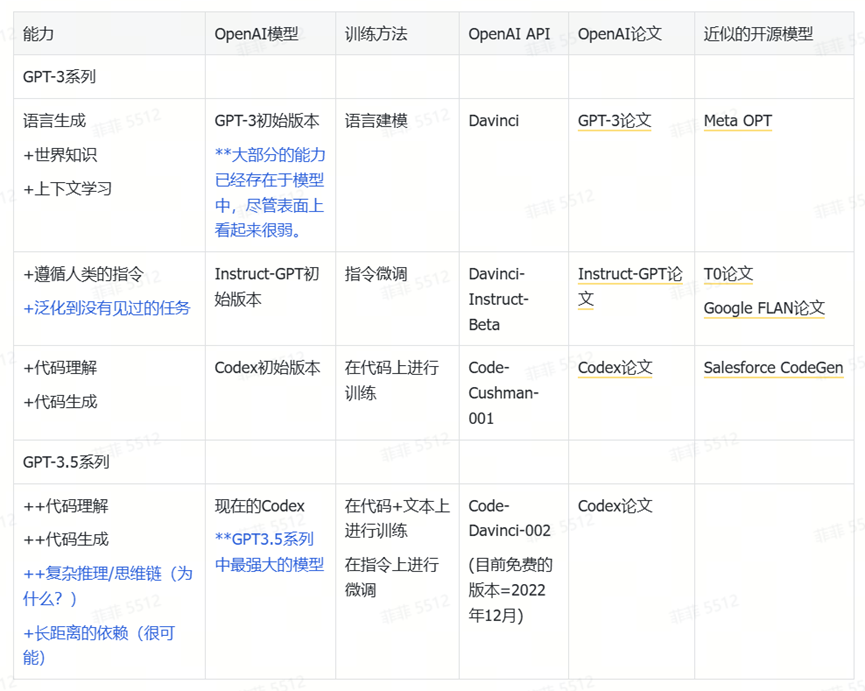This screenshot has width=865, height=691.
Task: Select the 能力 column header
Action: click(32, 32)
